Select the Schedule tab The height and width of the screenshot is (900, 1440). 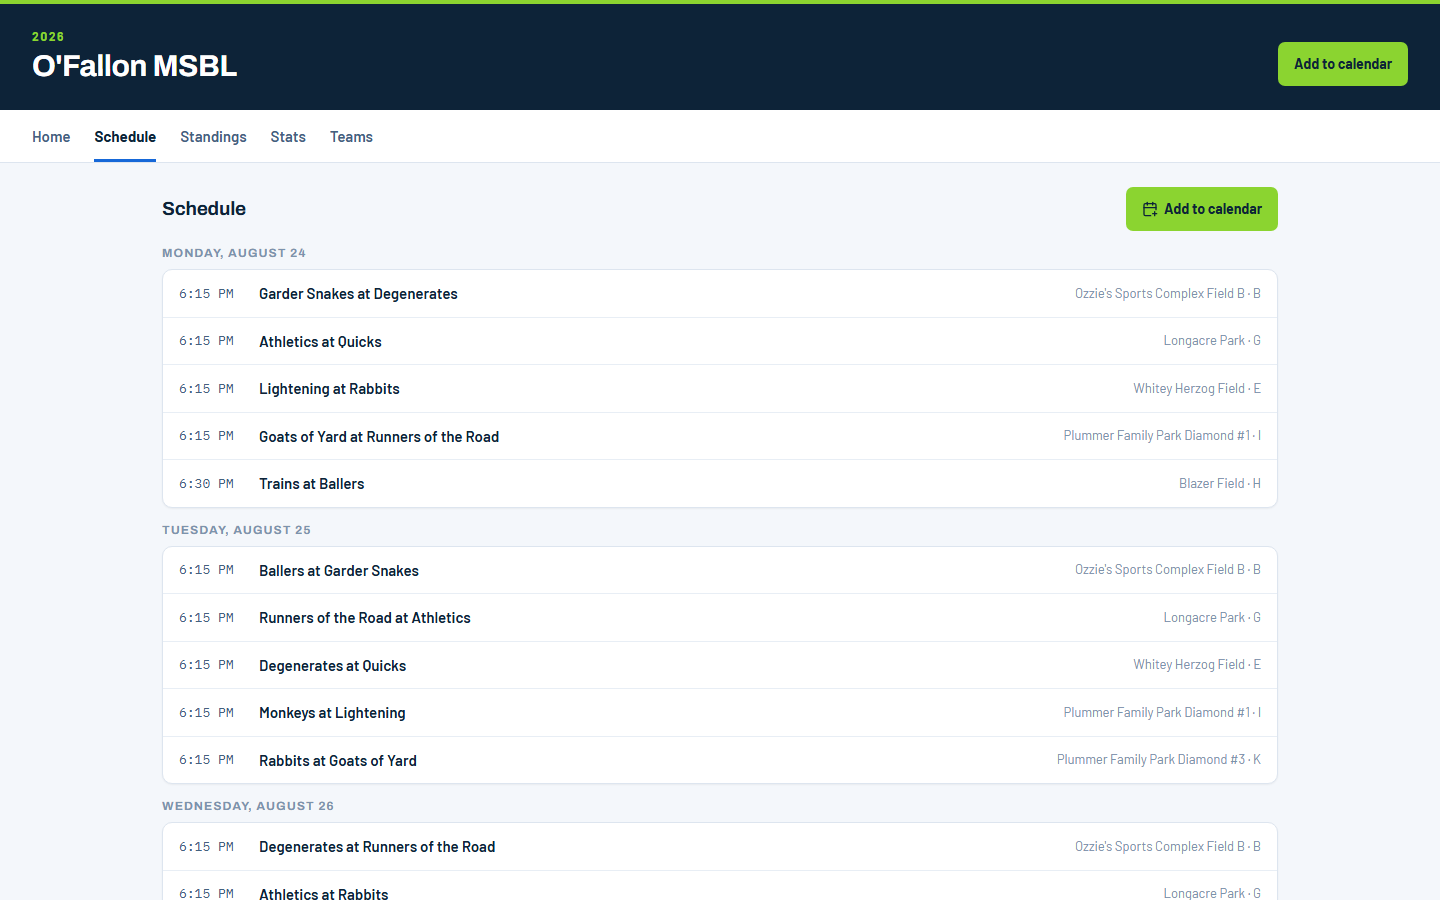[125, 137]
